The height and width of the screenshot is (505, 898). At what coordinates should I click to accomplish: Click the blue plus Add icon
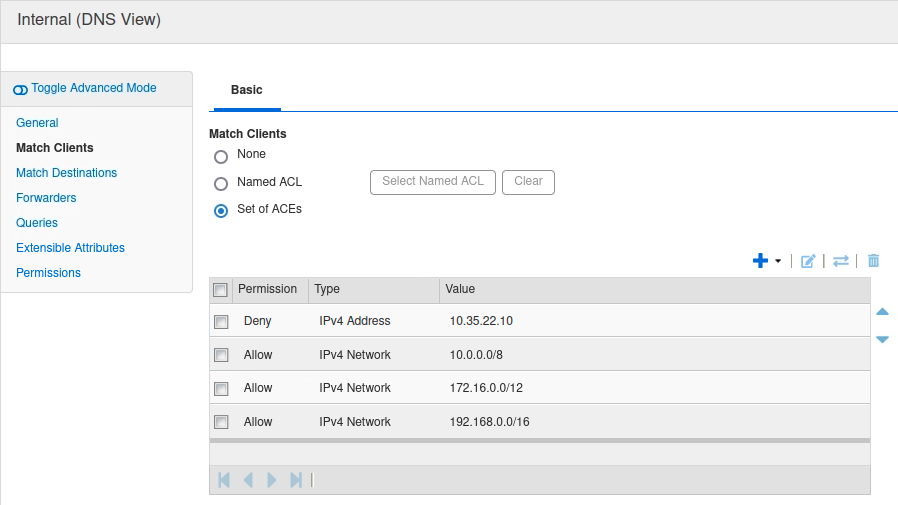click(760, 261)
